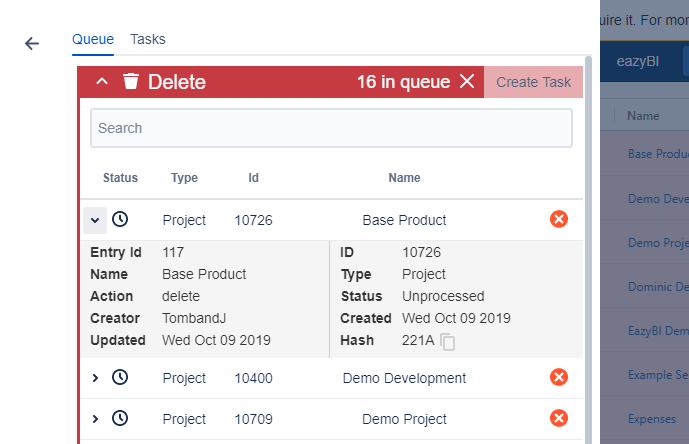Click into the Search field
Screen dimensions: 689x444
331,128
